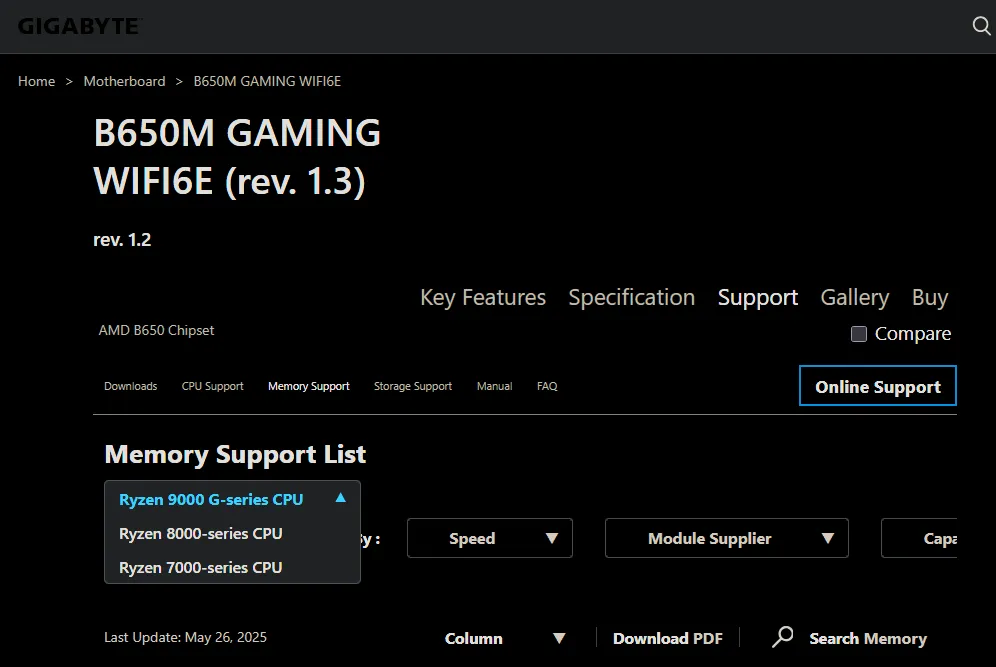Click Download PDF
This screenshot has width=996, height=667.
click(668, 638)
